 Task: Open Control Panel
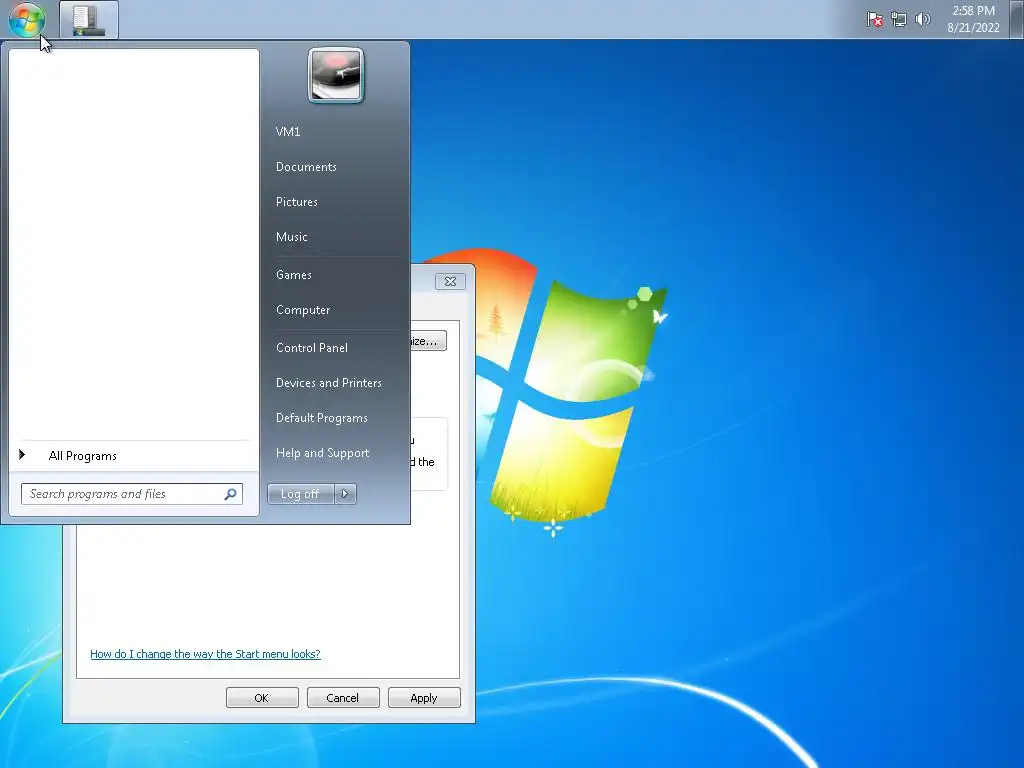click(312, 347)
